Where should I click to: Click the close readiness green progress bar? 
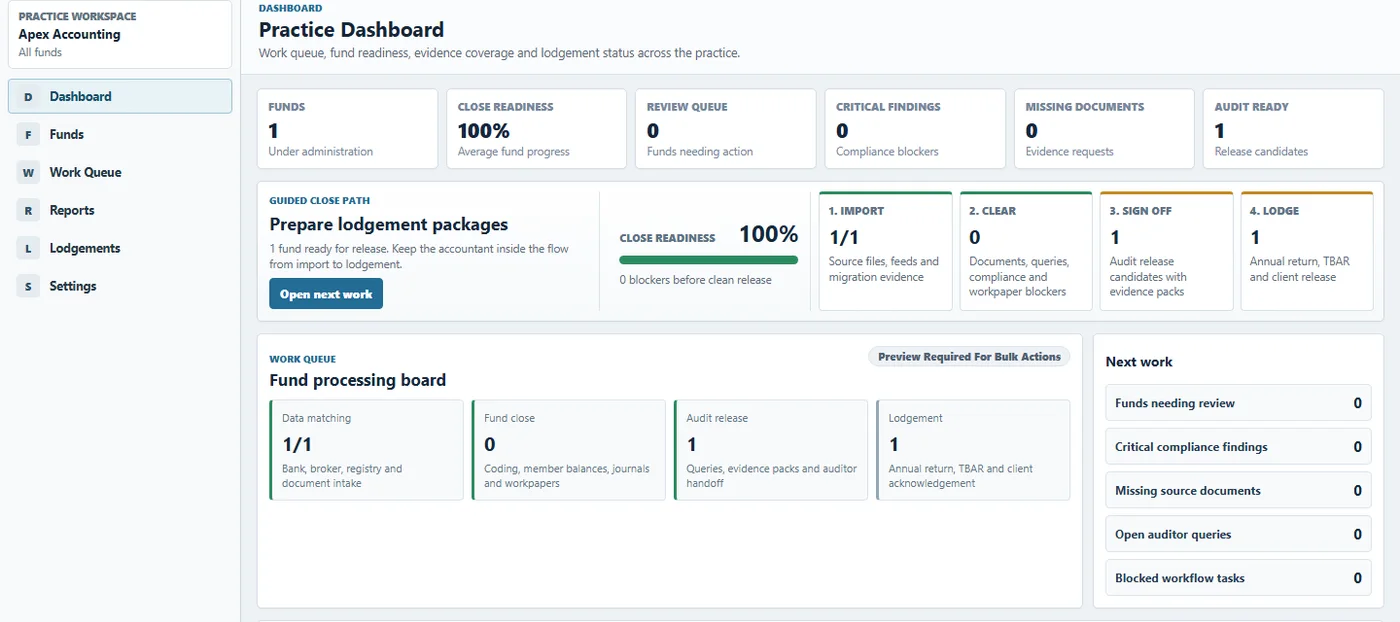tap(709, 260)
